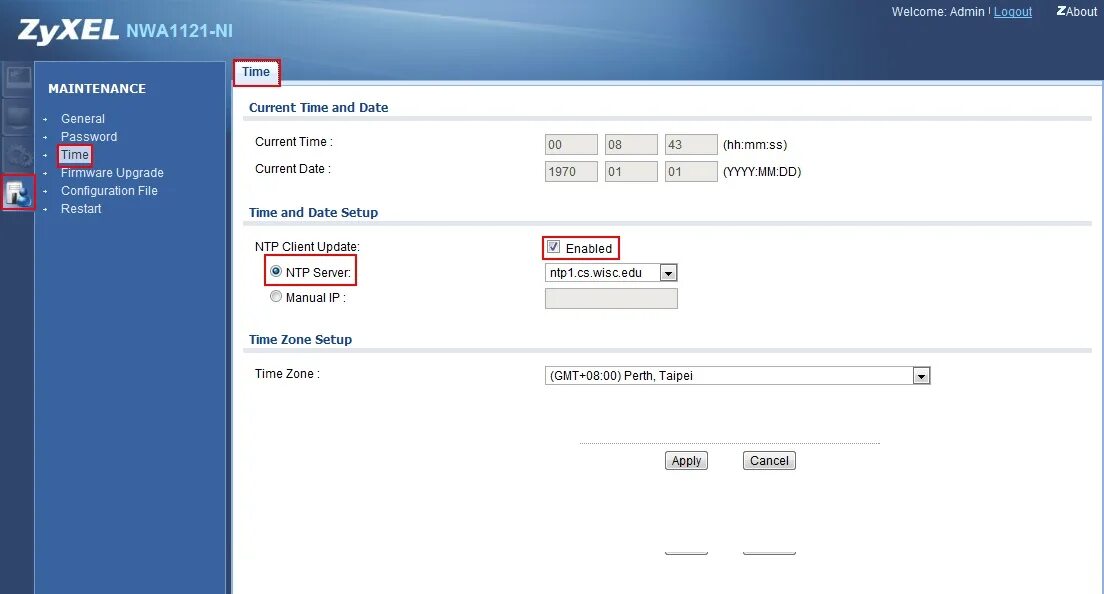The width and height of the screenshot is (1104, 594).
Task: Click the Current Date month field
Action: point(631,171)
